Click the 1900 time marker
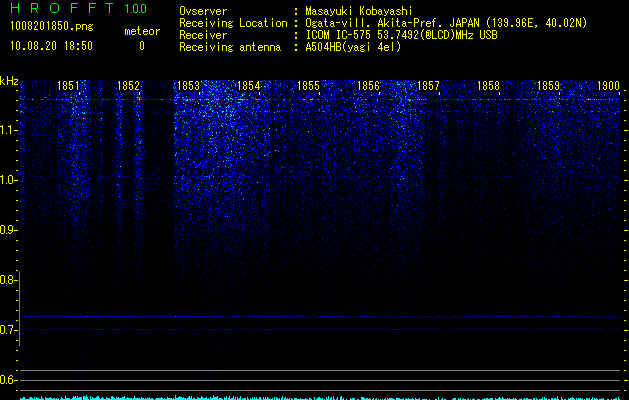Screen dimensions: 629x400 tap(609, 86)
